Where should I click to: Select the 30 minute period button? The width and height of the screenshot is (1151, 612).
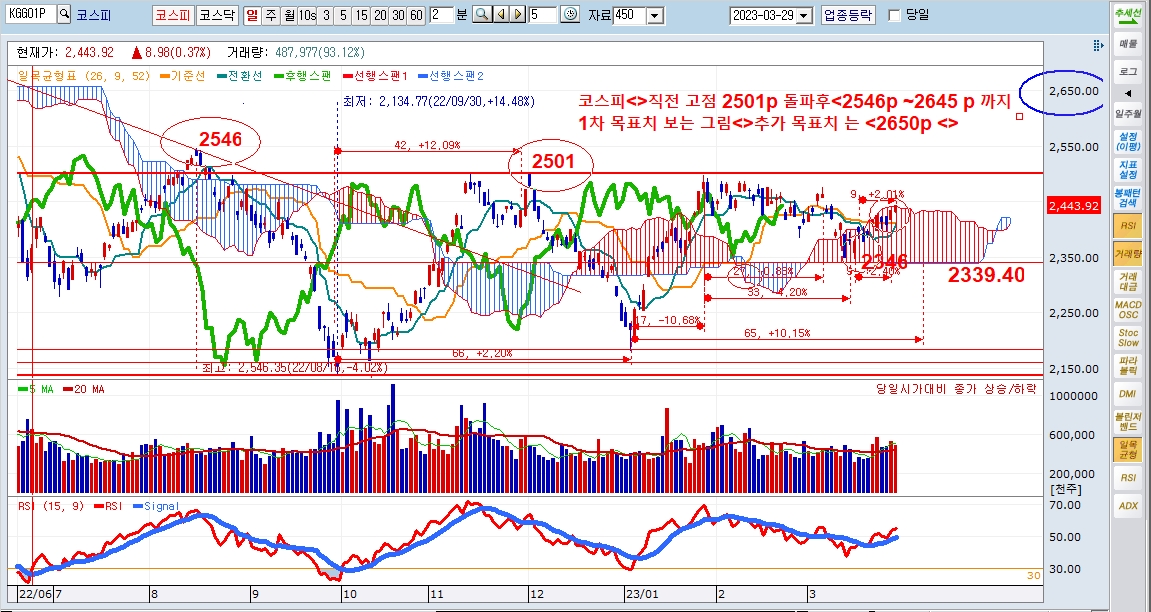[x=398, y=15]
